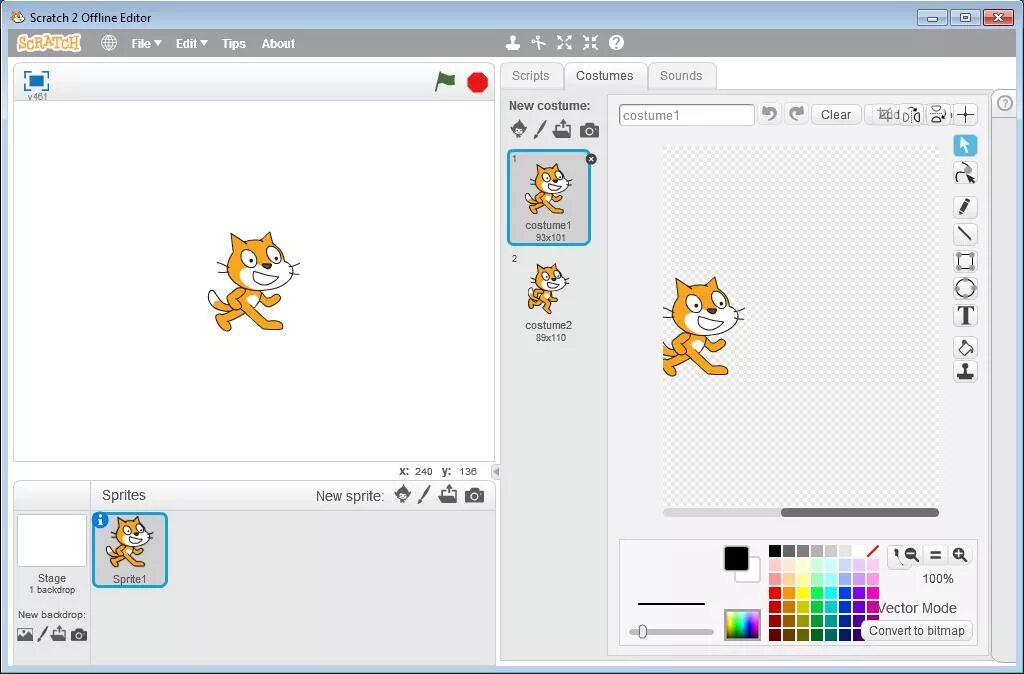Paint a new sprite
The width and height of the screenshot is (1024, 674).
click(424, 494)
